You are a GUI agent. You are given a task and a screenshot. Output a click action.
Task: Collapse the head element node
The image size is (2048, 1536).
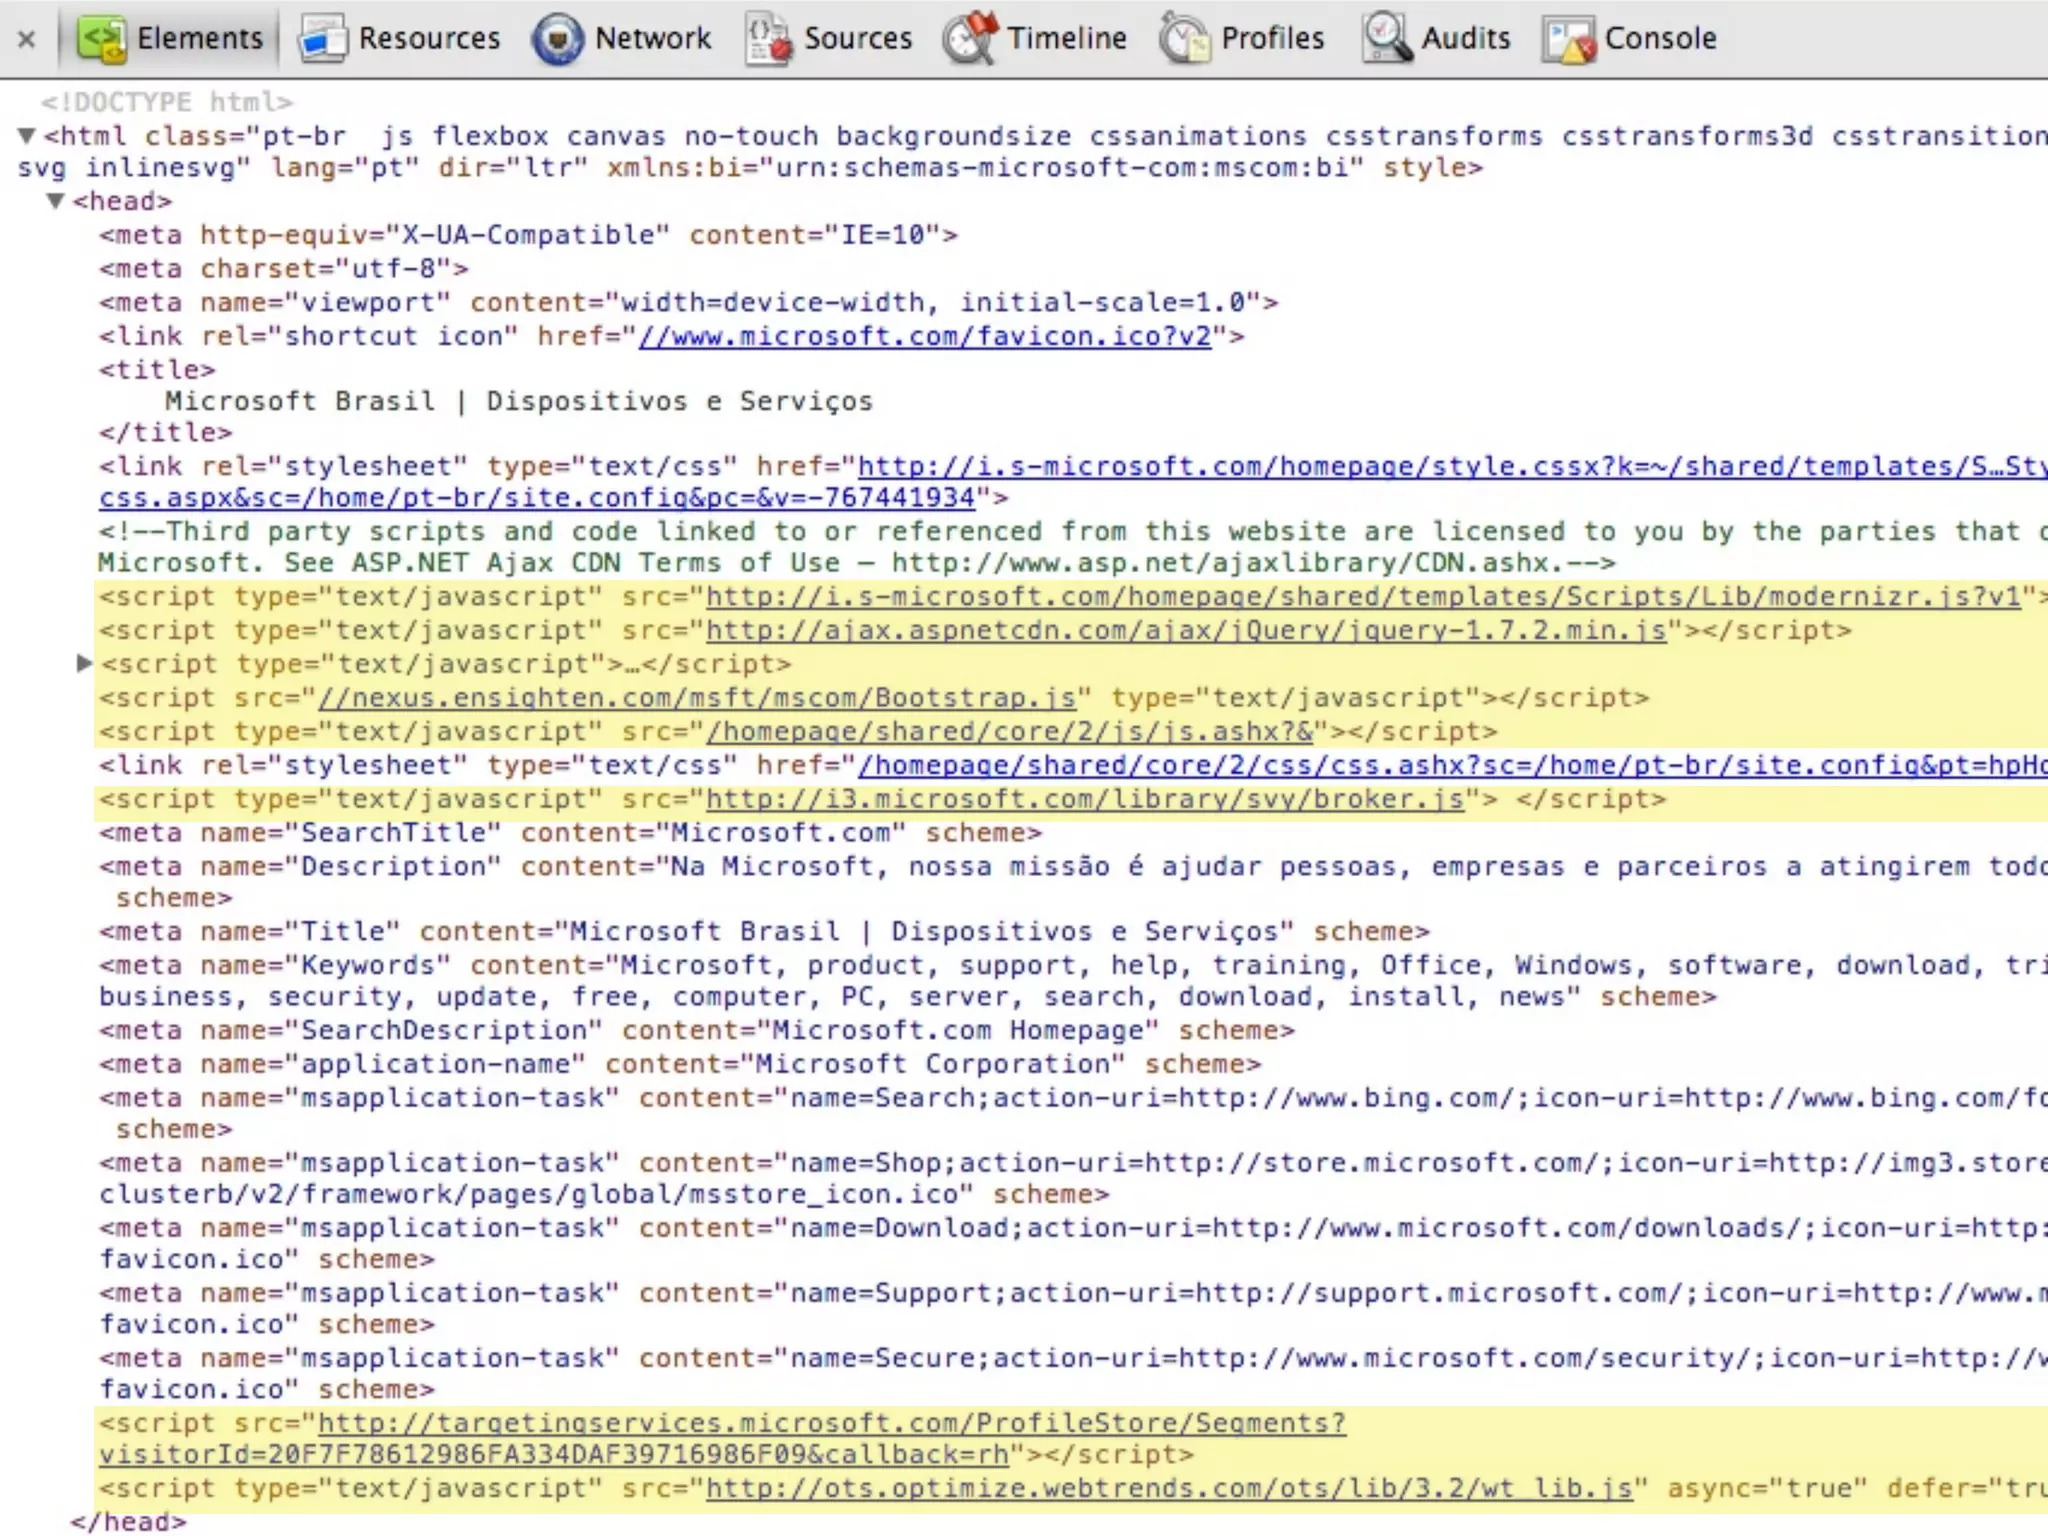[56, 201]
